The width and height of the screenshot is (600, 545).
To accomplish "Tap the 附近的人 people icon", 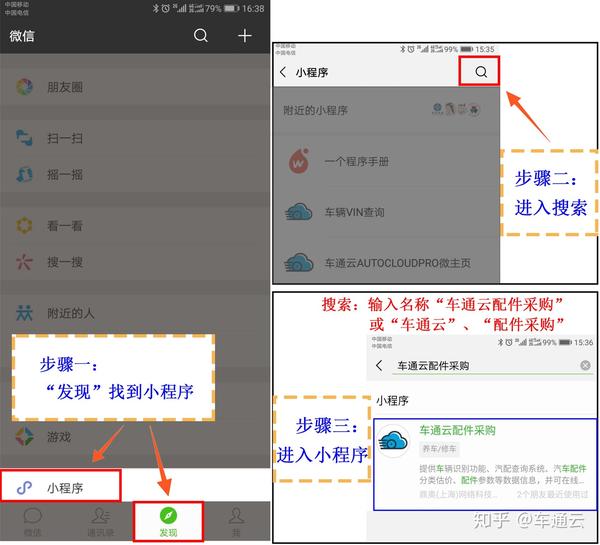I will [24, 313].
